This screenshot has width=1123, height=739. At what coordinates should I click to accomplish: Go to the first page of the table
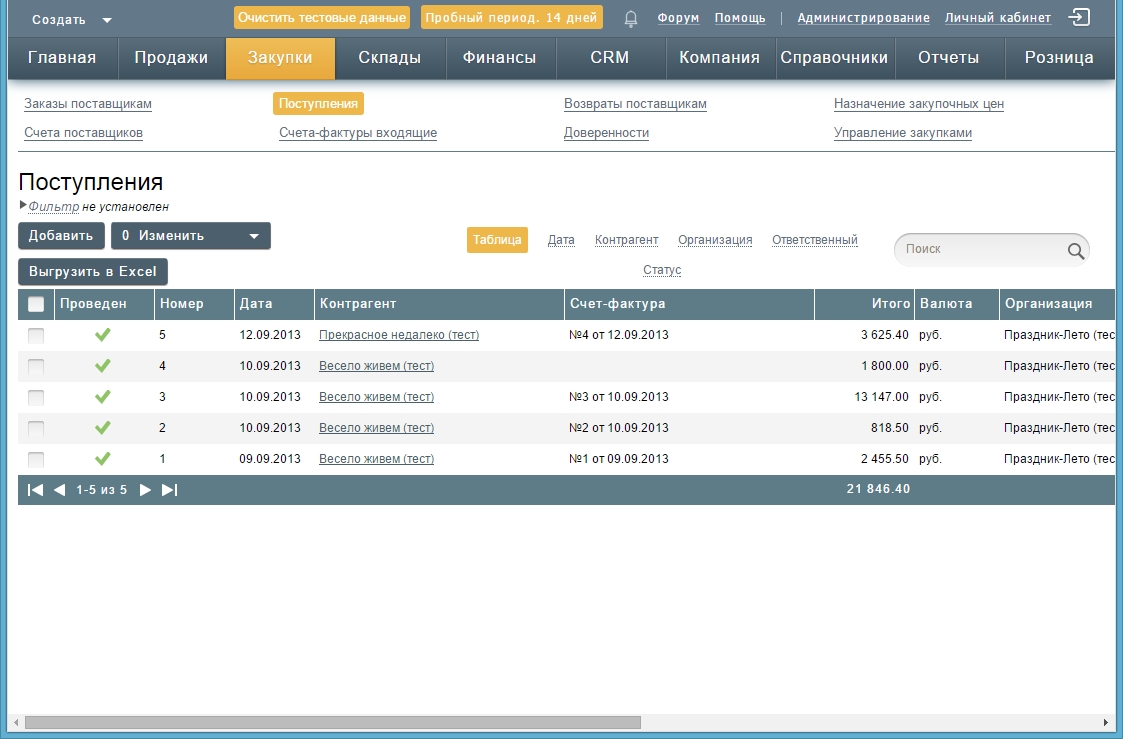[x=35, y=490]
